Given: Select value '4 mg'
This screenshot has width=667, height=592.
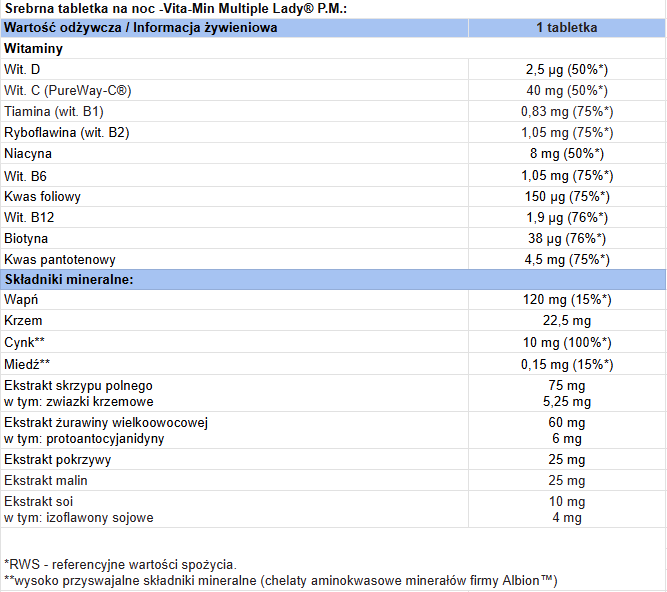Looking at the screenshot, I should click(x=567, y=518).
